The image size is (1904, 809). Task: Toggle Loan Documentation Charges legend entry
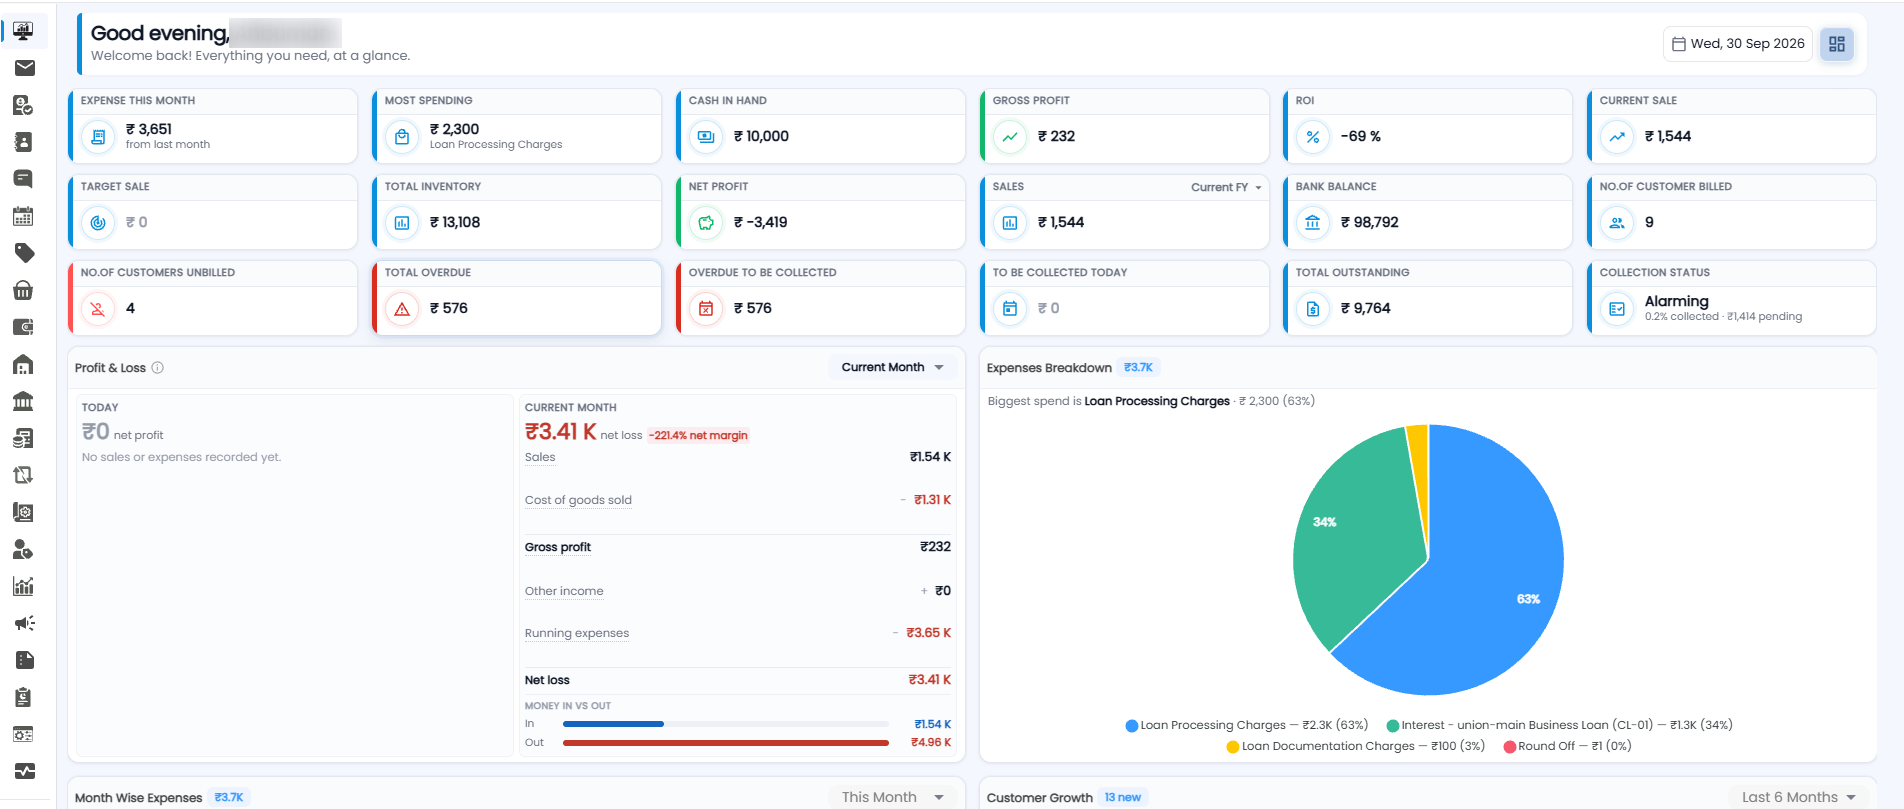coord(1355,746)
